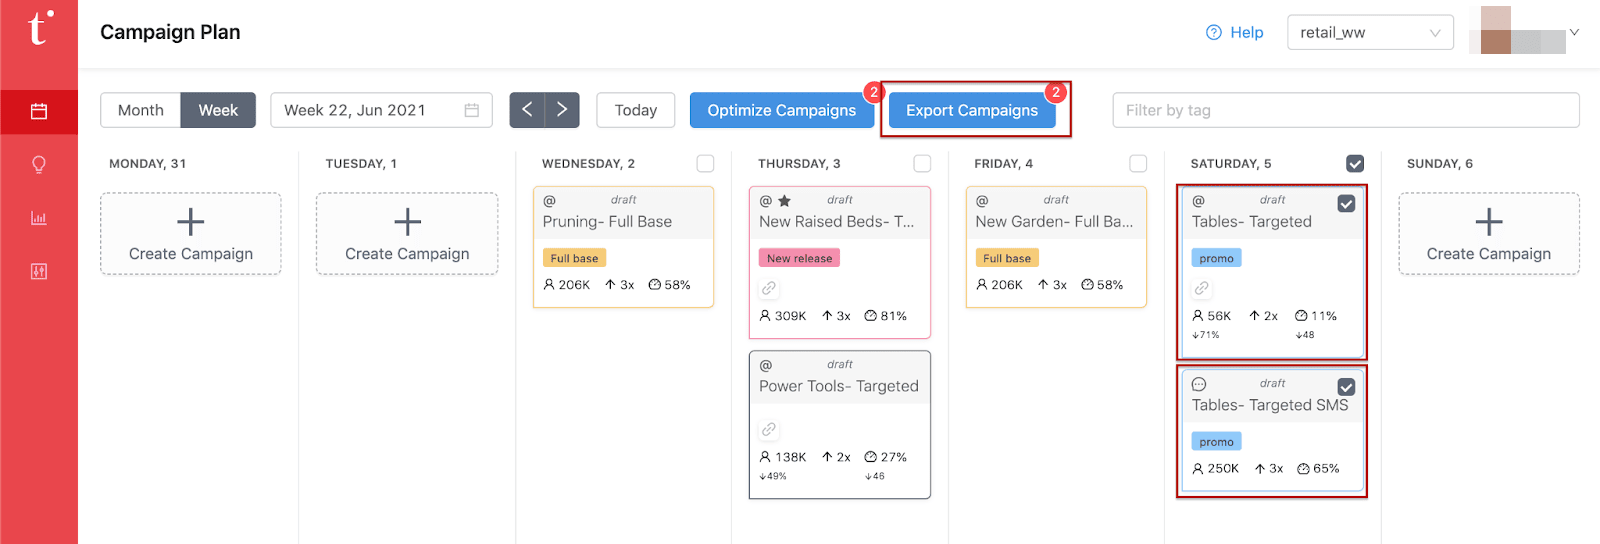Open the calendar icon in sidebar
Screen dimensions: 1600x544
click(39, 111)
